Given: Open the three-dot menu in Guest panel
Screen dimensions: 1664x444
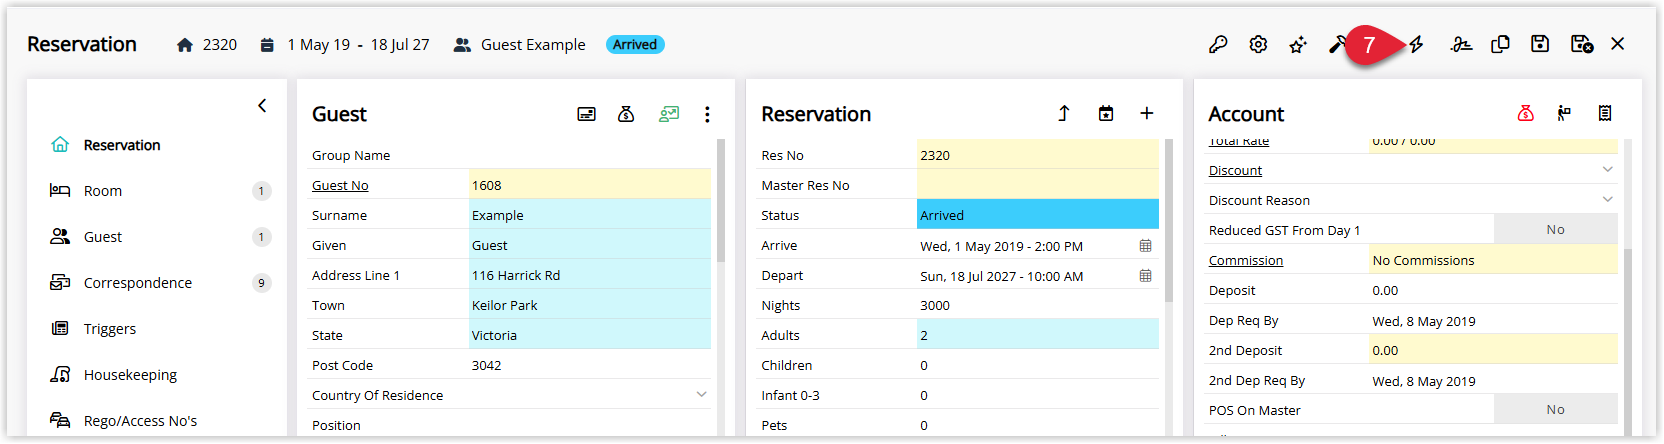Looking at the screenshot, I should point(707,114).
